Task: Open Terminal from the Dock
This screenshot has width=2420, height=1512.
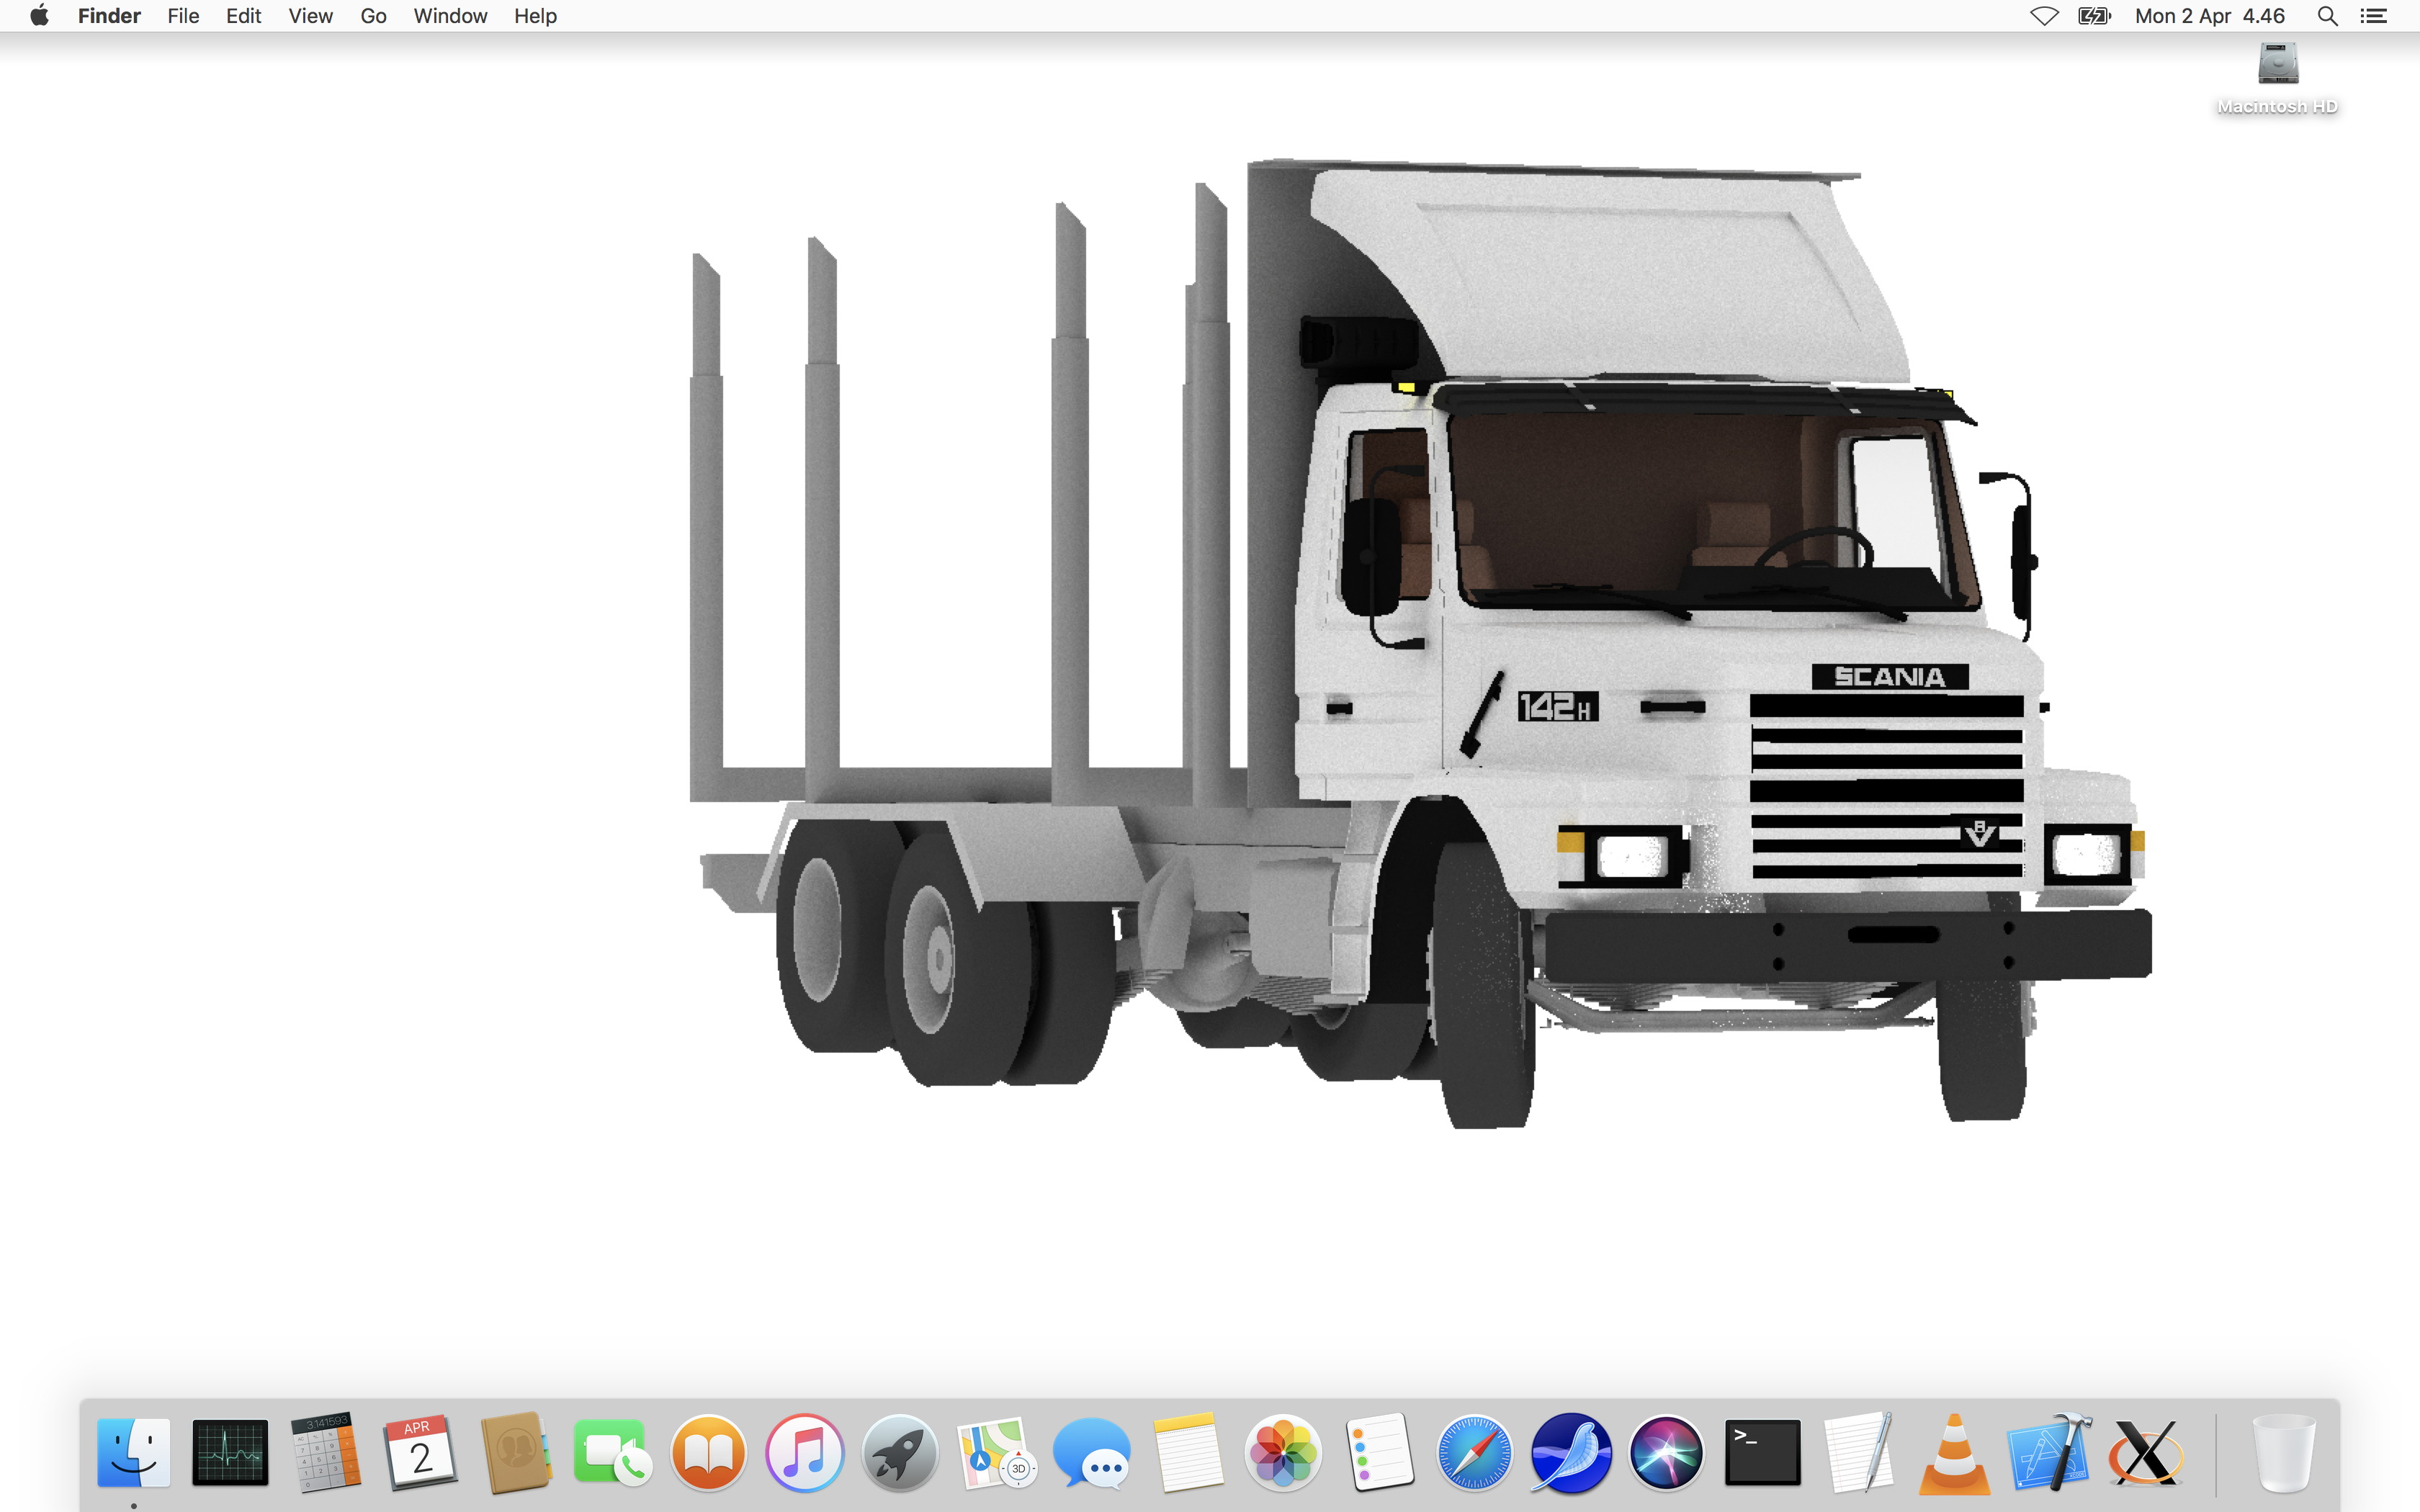Action: (x=1762, y=1452)
